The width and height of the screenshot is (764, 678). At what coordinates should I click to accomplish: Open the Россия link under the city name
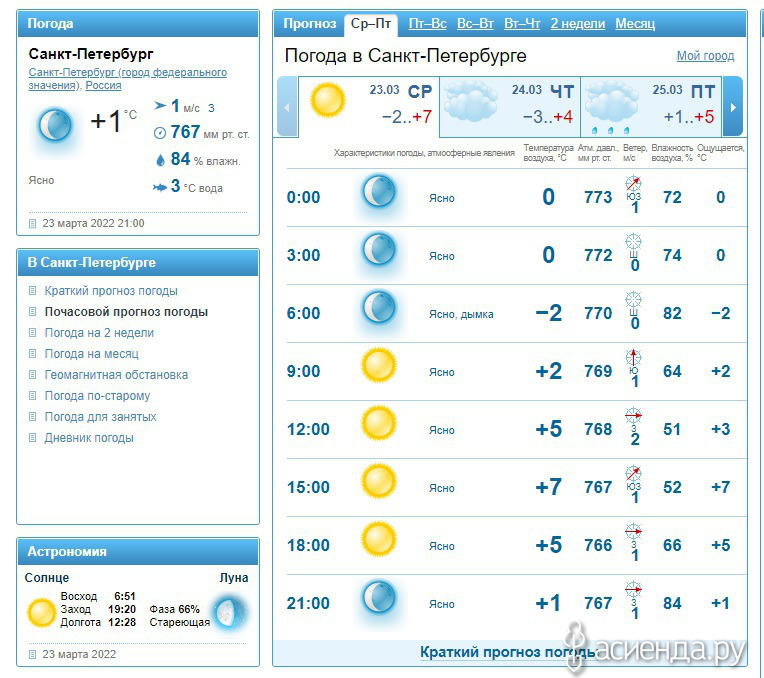click(103, 85)
